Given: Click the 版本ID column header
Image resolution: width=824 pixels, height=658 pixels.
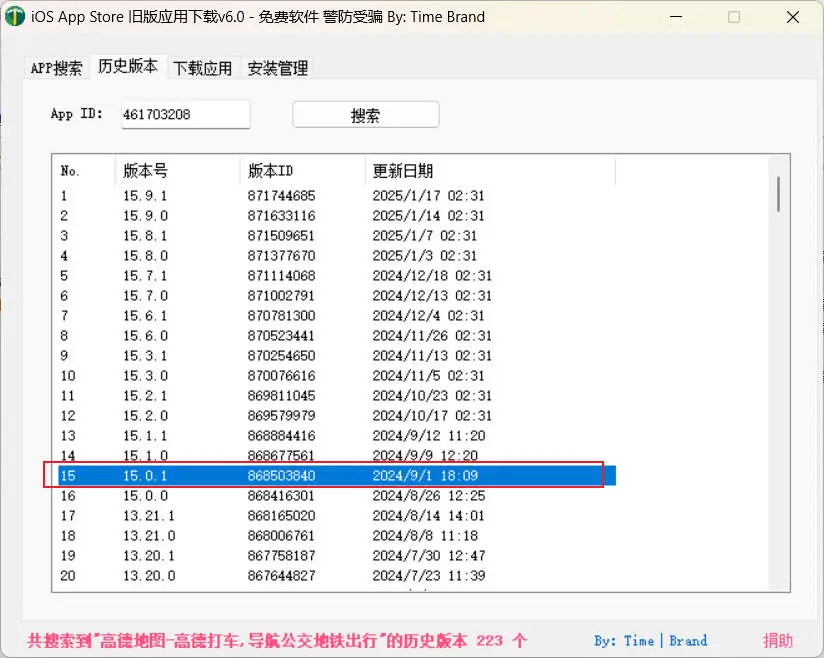Looking at the screenshot, I should point(268,170).
